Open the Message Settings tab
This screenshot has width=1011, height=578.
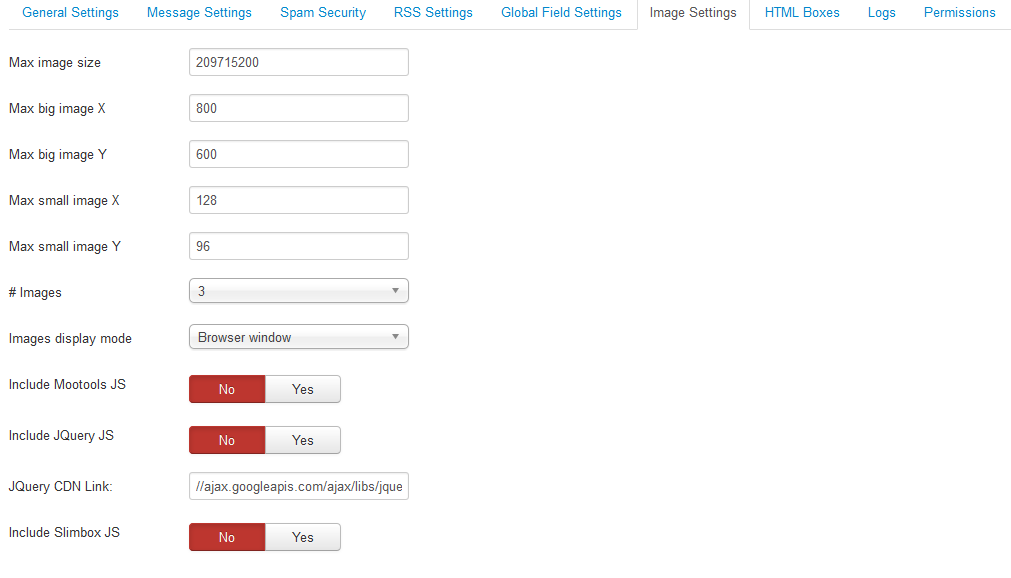pos(199,13)
